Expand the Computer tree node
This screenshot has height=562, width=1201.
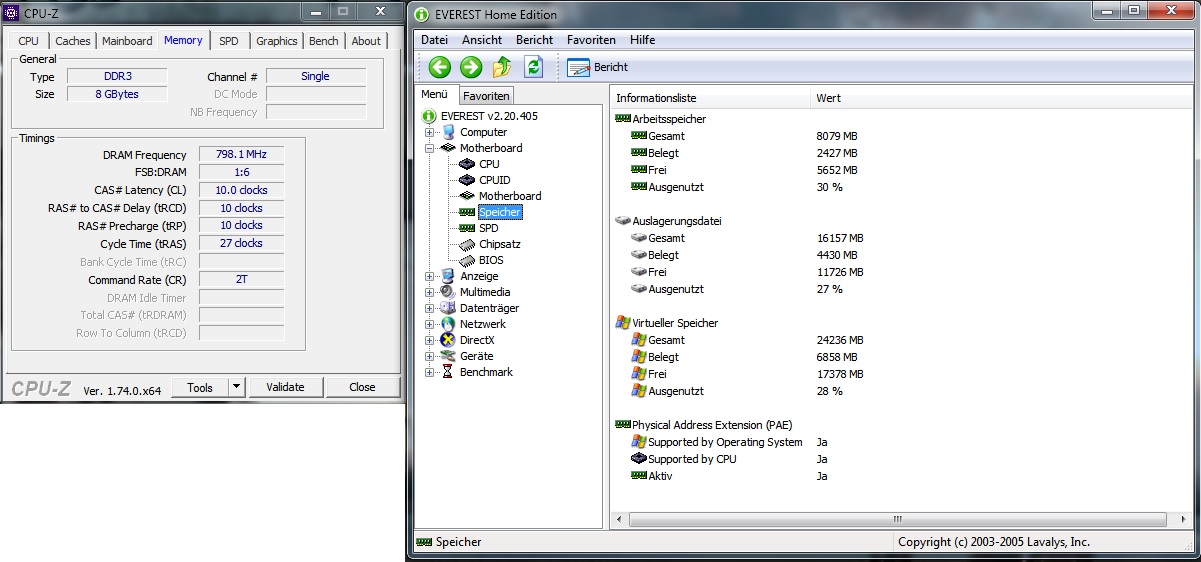pos(430,132)
